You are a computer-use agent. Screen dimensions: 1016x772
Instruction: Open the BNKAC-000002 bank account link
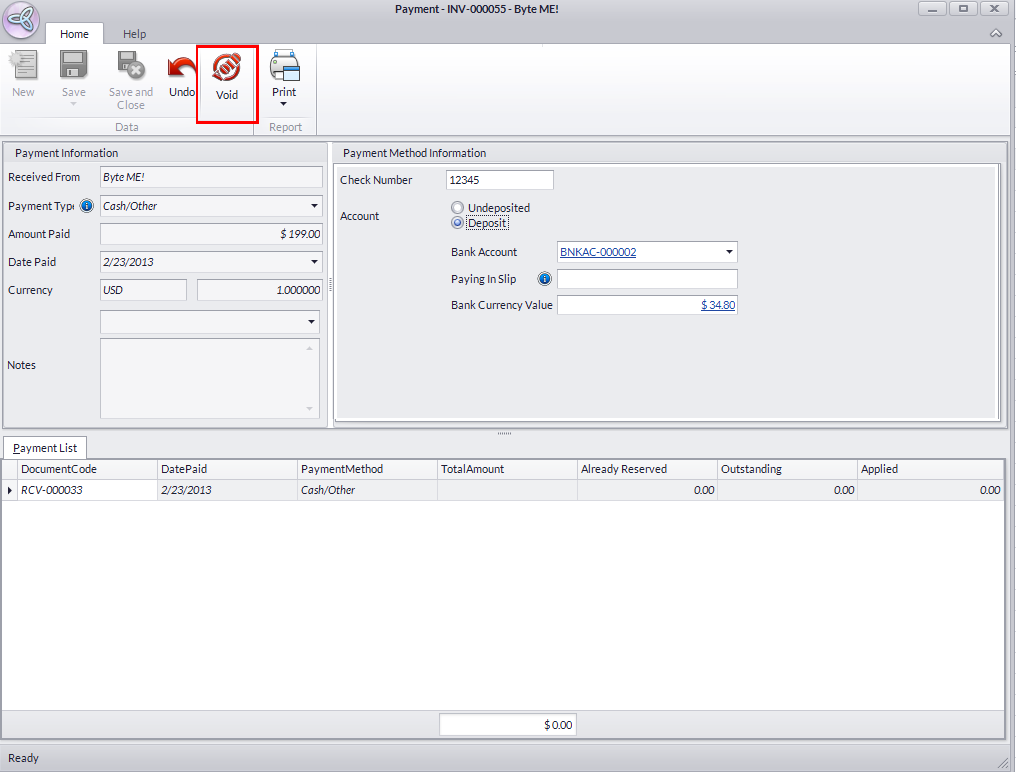coord(598,252)
